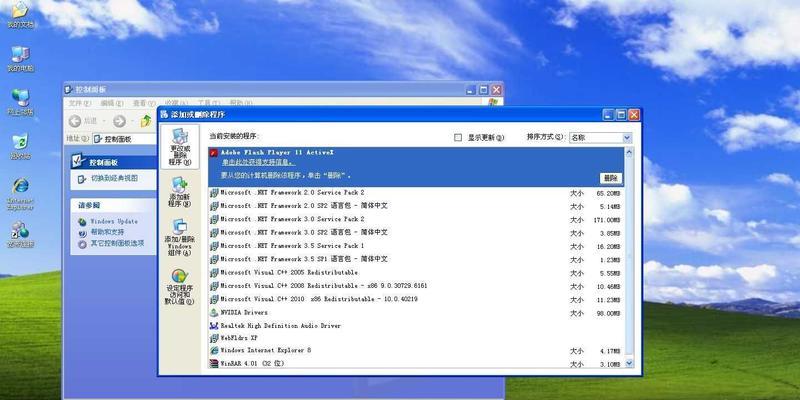Click the 控制面板 address bar field
800x400 pixels.
[x=124, y=139]
